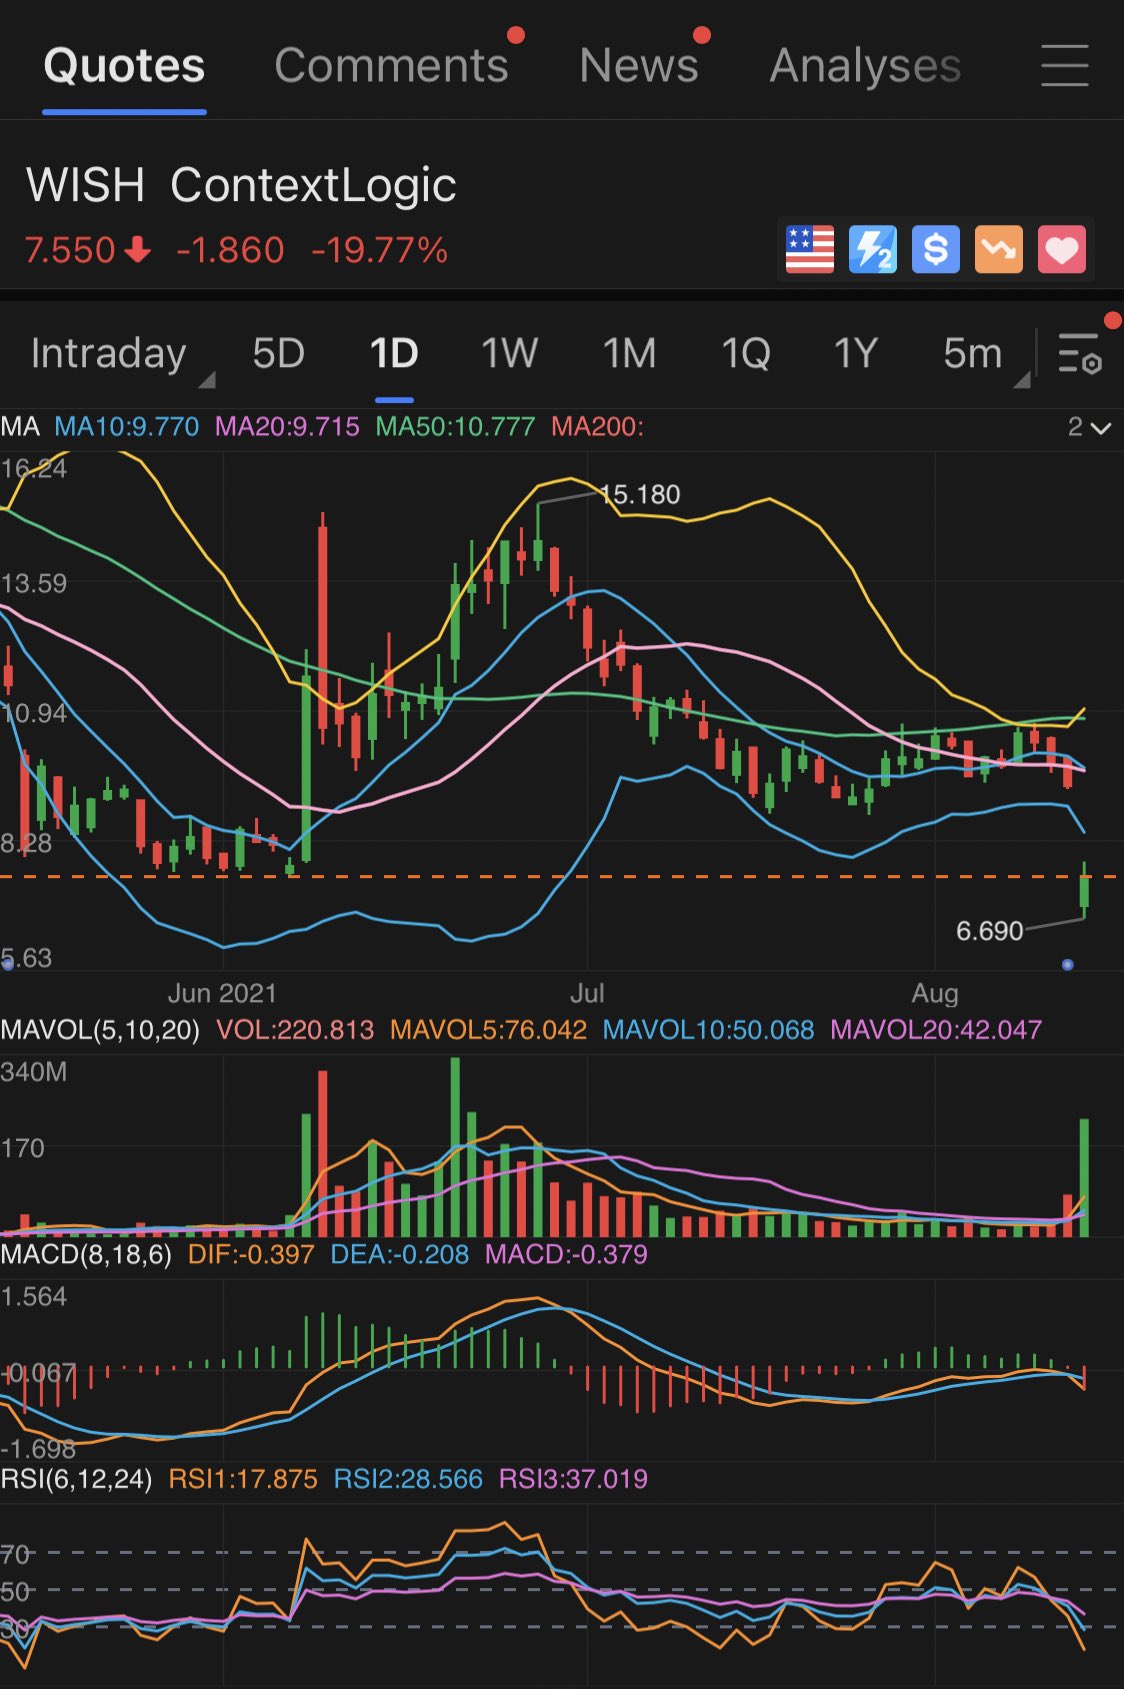Screen dimensions: 1124x1689
Task: Tap the MAVOL5:76.042 value
Action: click(x=488, y=1030)
